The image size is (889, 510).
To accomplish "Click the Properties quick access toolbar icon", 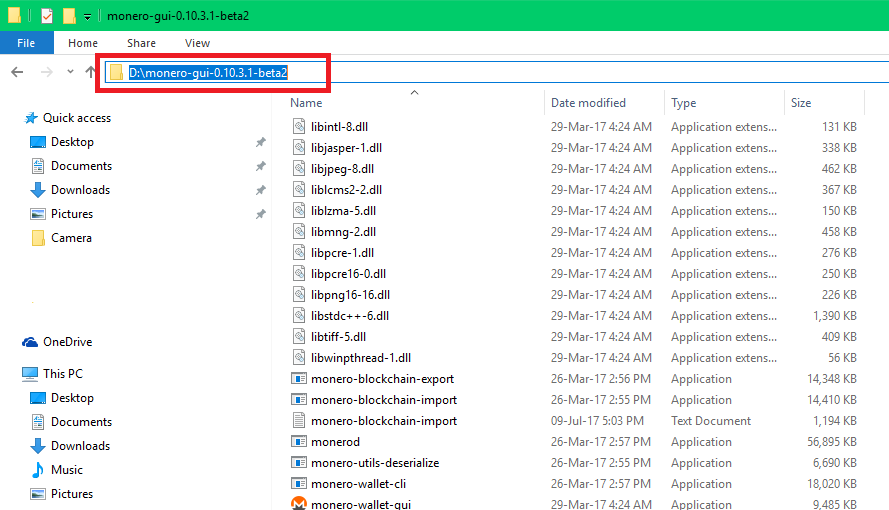I will point(47,16).
